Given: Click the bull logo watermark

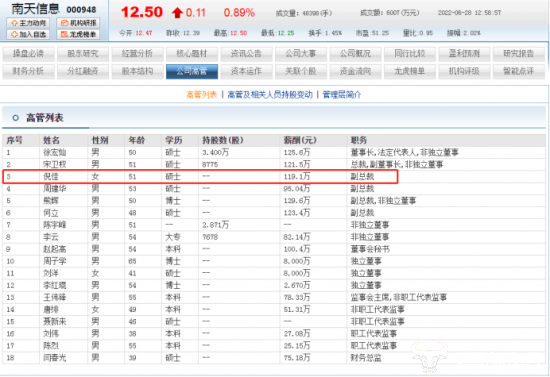Looking at the screenshot, I should 430,355.
